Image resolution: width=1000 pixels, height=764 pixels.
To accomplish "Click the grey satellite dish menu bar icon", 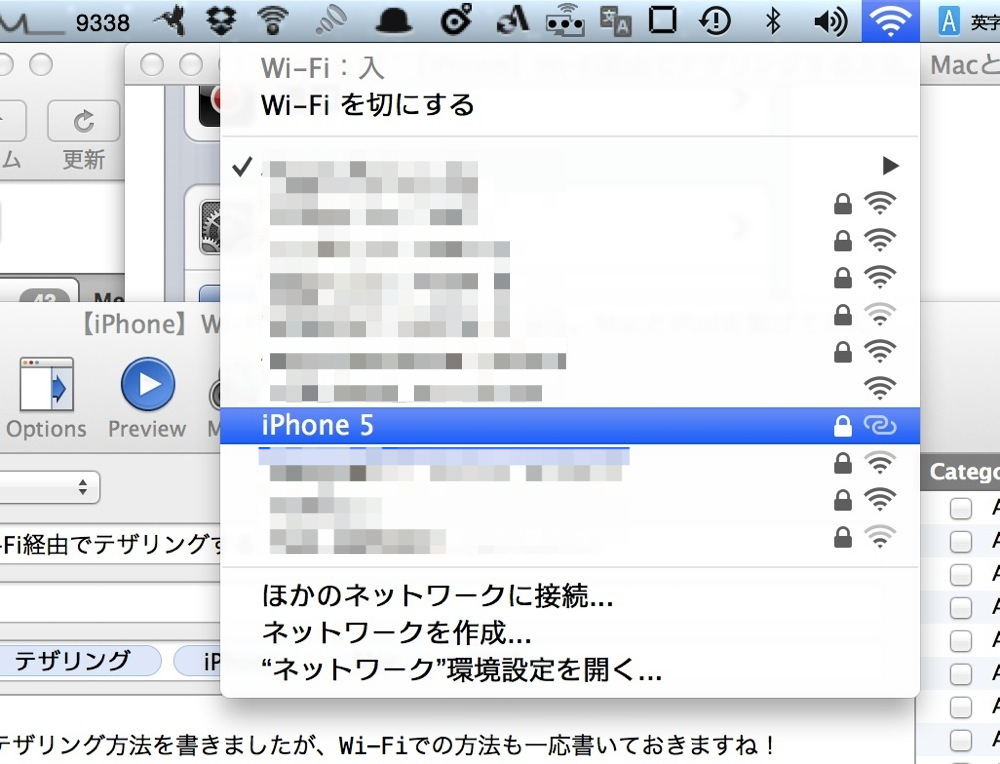I will coord(331,21).
